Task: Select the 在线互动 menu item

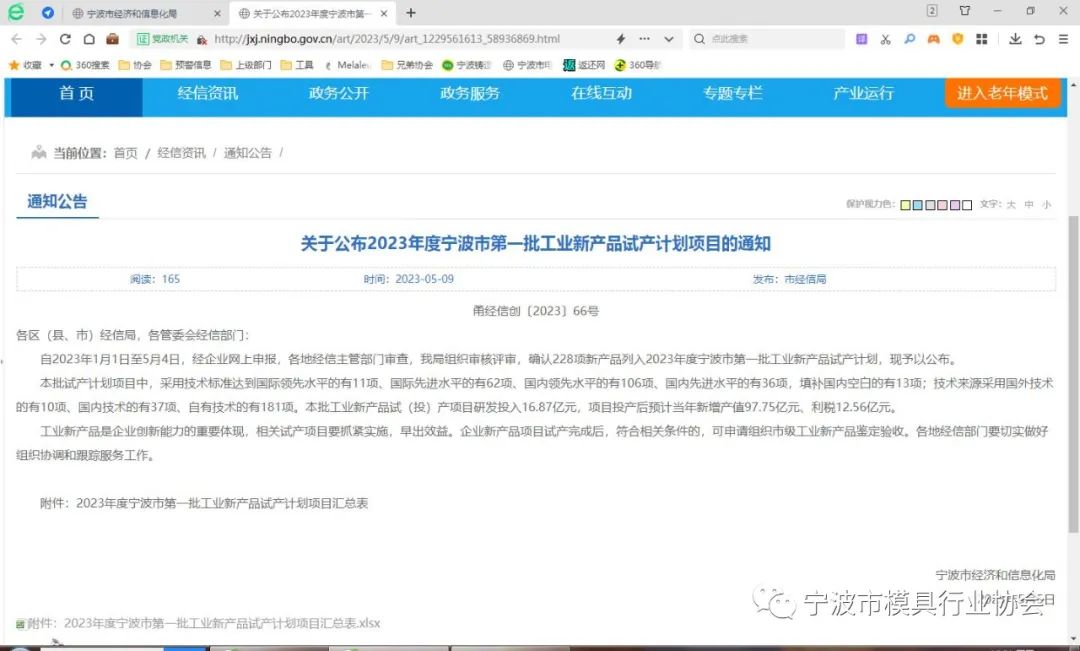Action: [601, 93]
